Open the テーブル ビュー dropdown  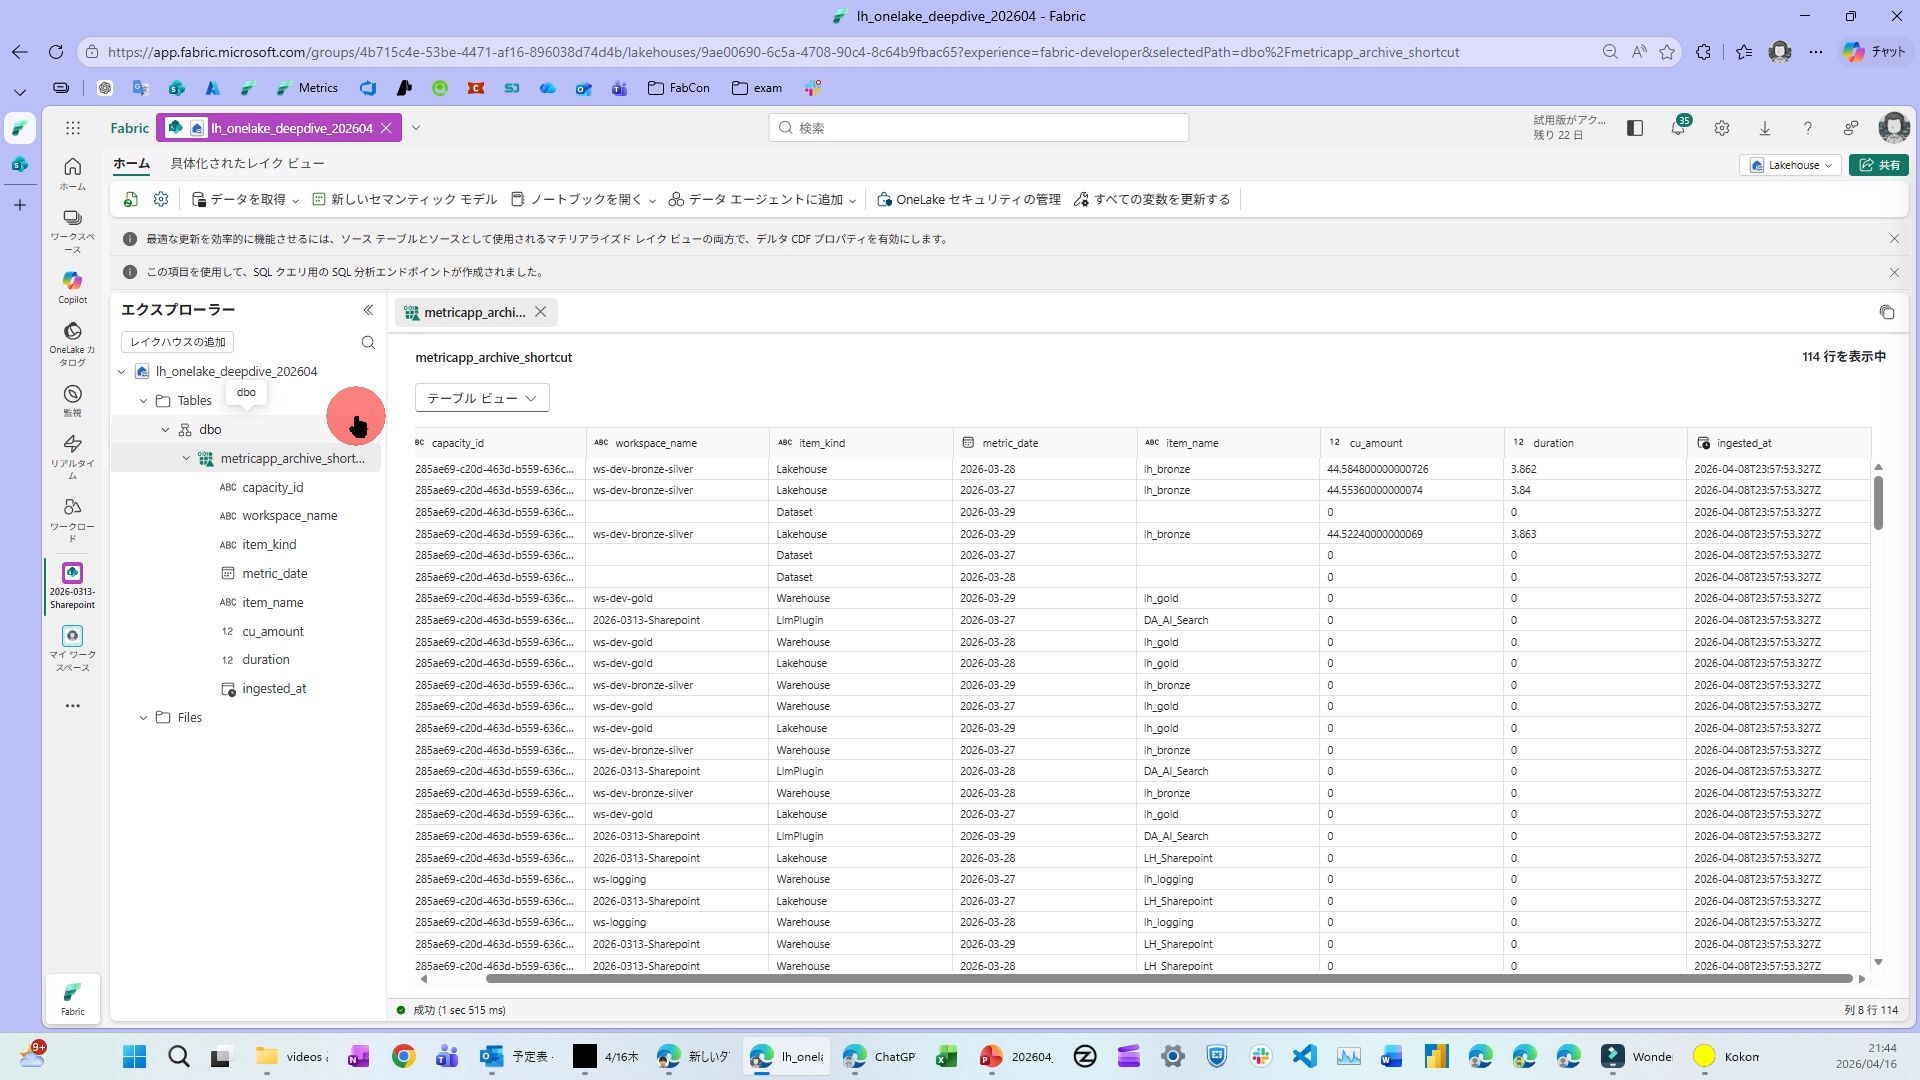(x=481, y=398)
